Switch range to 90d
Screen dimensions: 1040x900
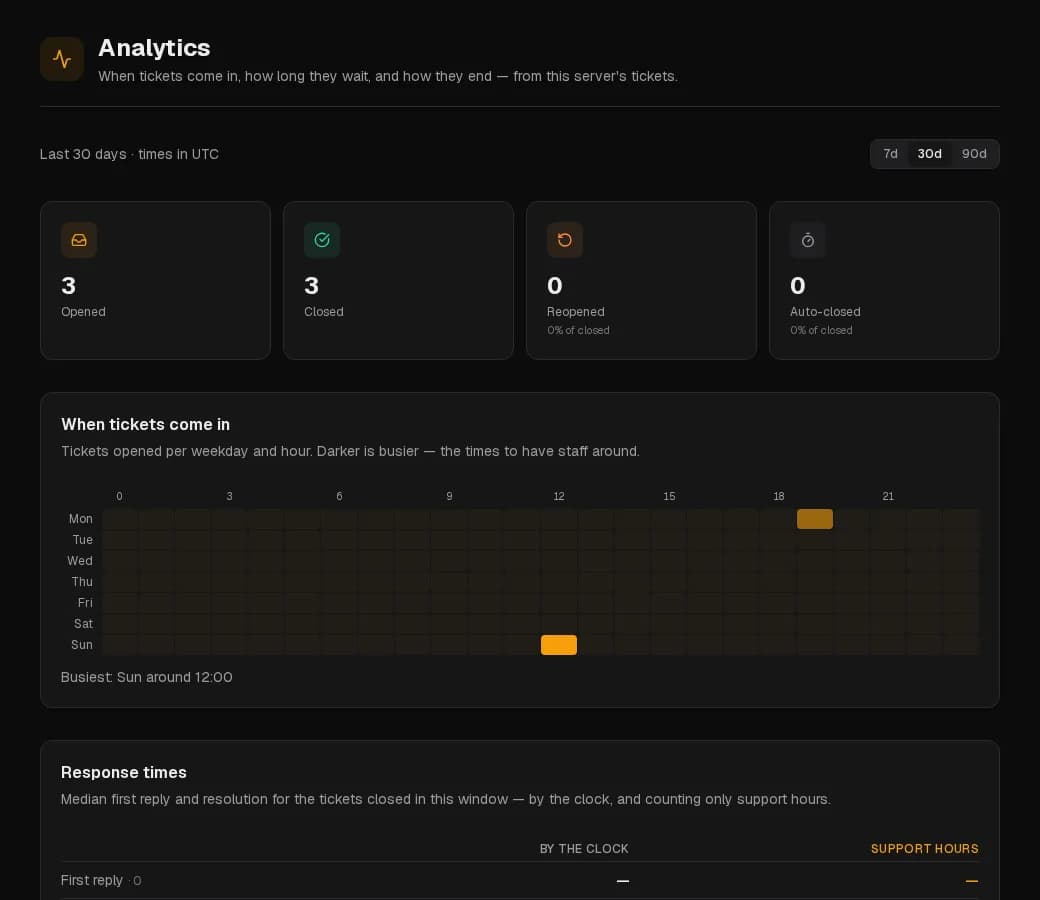point(974,154)
